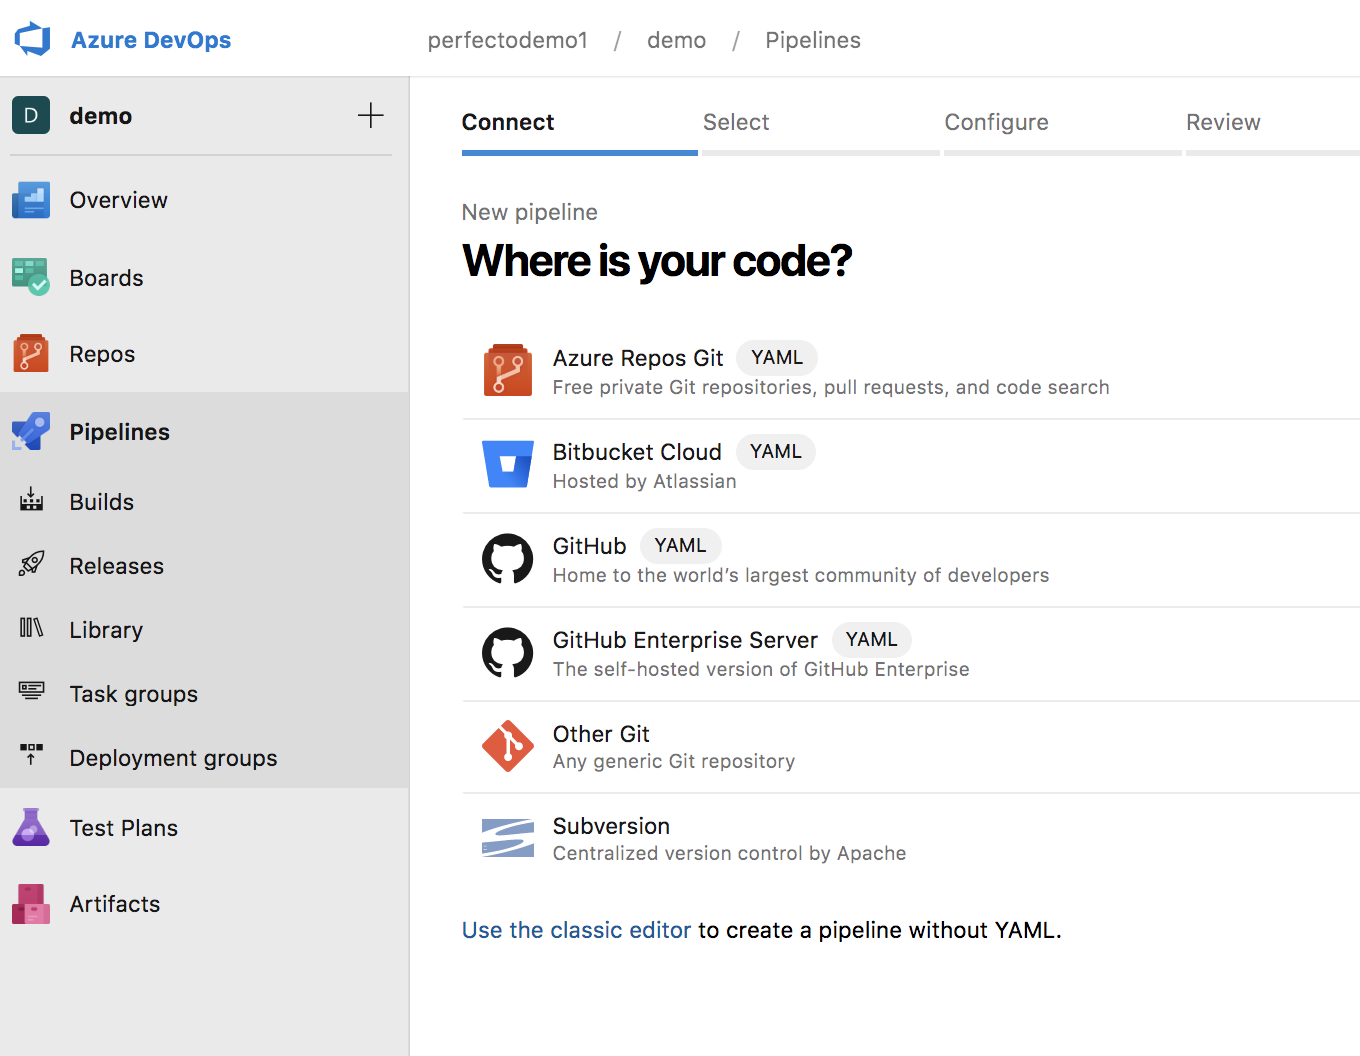Viewport: 1360px width, 1056px height.
Task: Click Use the classic editor link
Action: point(576,930)
